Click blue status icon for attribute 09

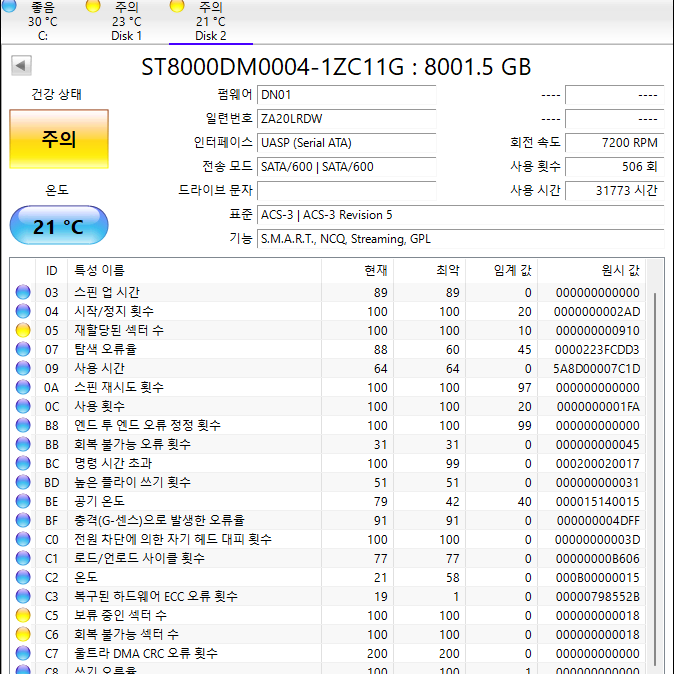23,368
